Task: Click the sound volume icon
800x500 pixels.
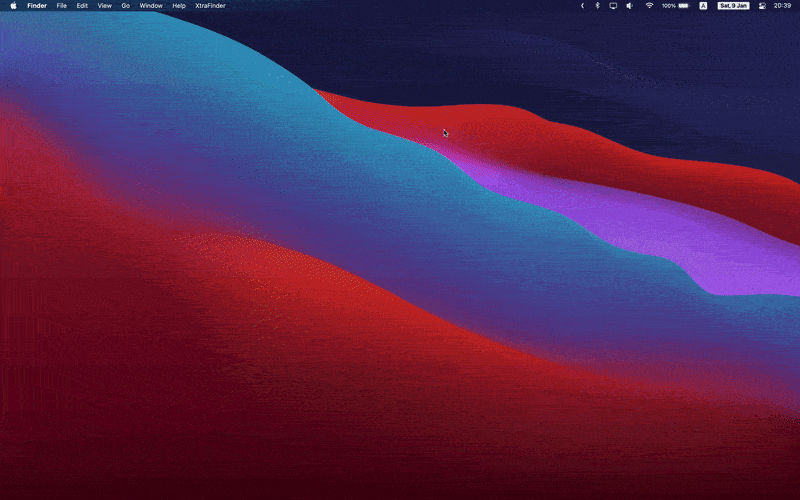Action: (x=630, y=6)
